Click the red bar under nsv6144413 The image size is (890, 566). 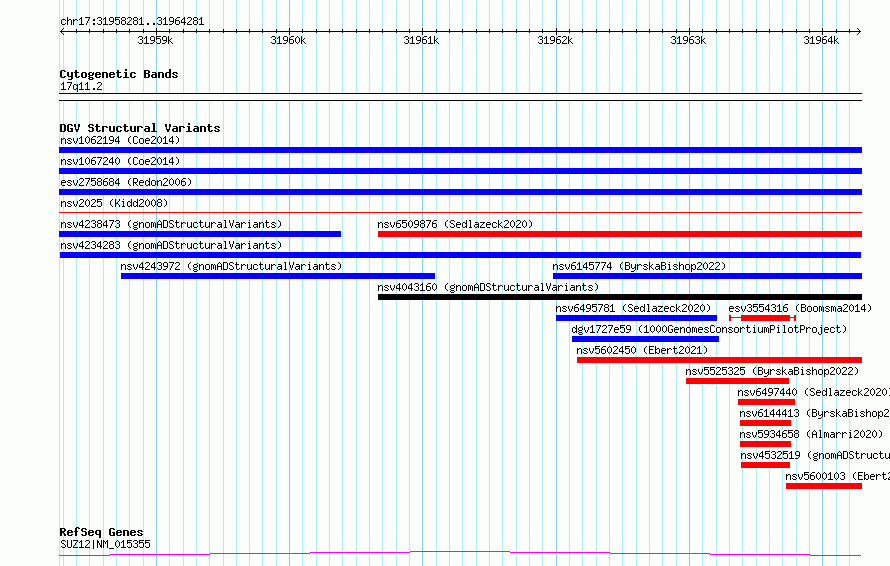(x=765, y=423)
